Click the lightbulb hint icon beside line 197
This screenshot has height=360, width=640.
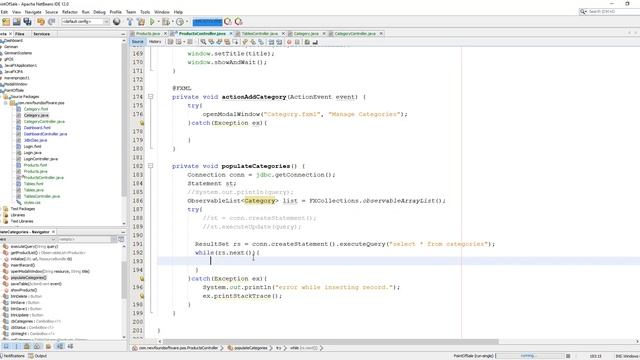pyautogui.click(x=142, y=296)
